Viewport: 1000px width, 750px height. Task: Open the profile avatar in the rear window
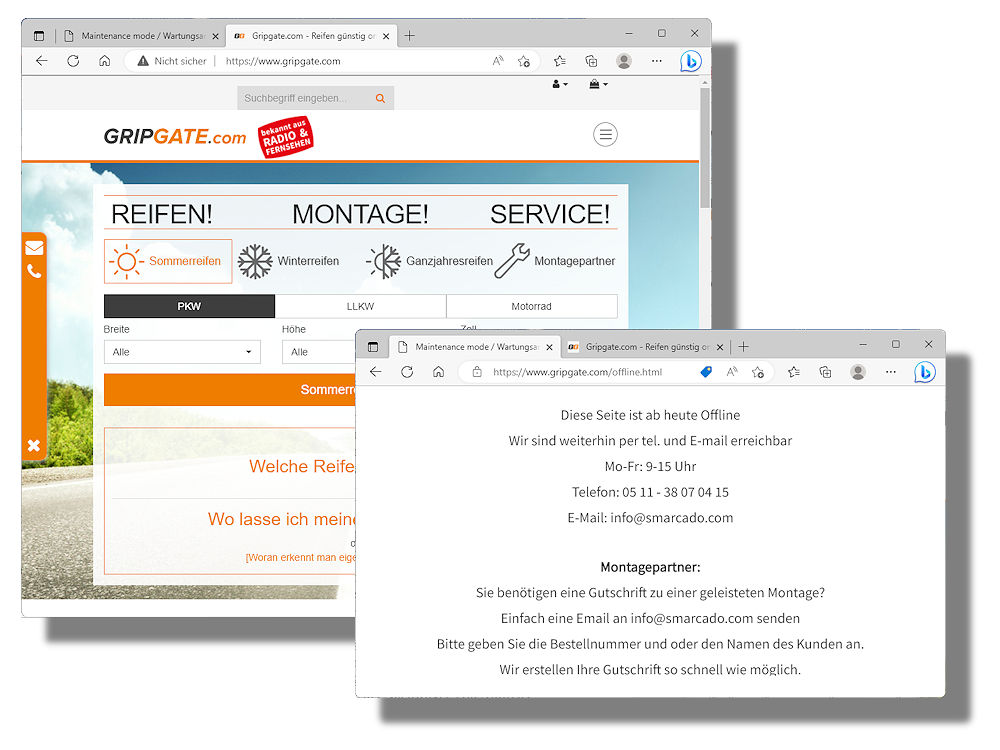(x=624, y=61)
